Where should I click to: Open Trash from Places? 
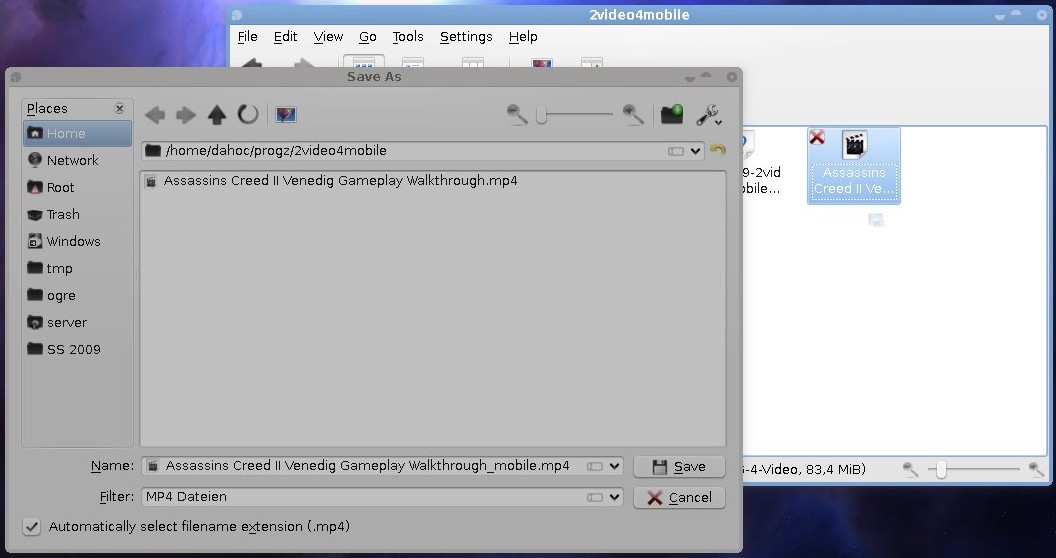[77, 214]
